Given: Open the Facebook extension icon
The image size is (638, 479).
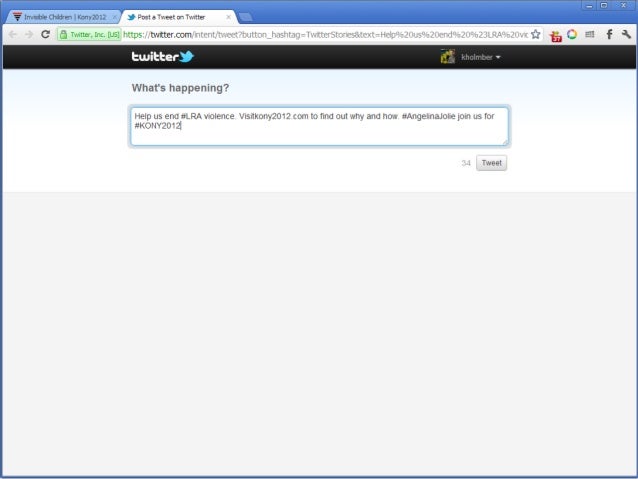Looking at the screenshot, I should pyautogui.click(x=609, y=35).
